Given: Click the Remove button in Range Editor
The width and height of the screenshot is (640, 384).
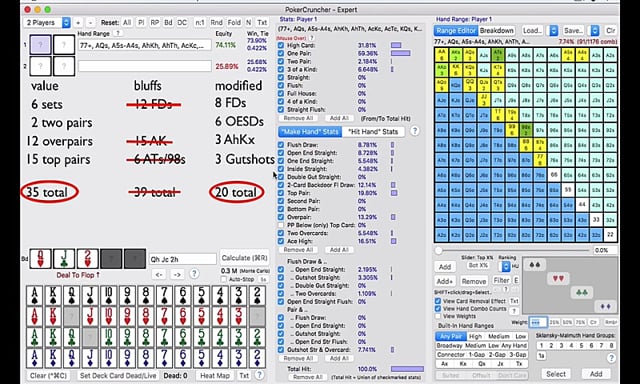Looking at the screenshot, I should coord(473,281).
